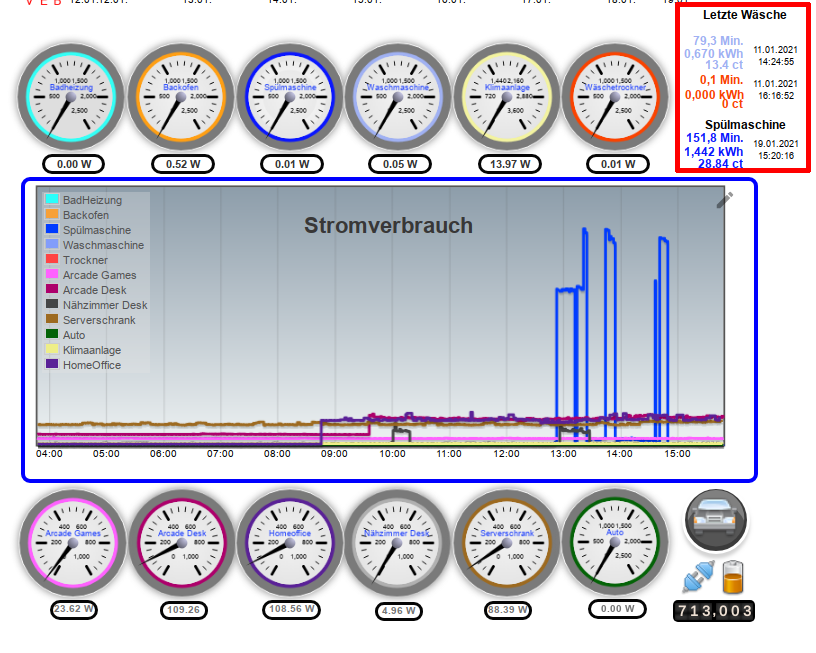
Task: Open the Backofen power gauge
Action: pos(181,97)
